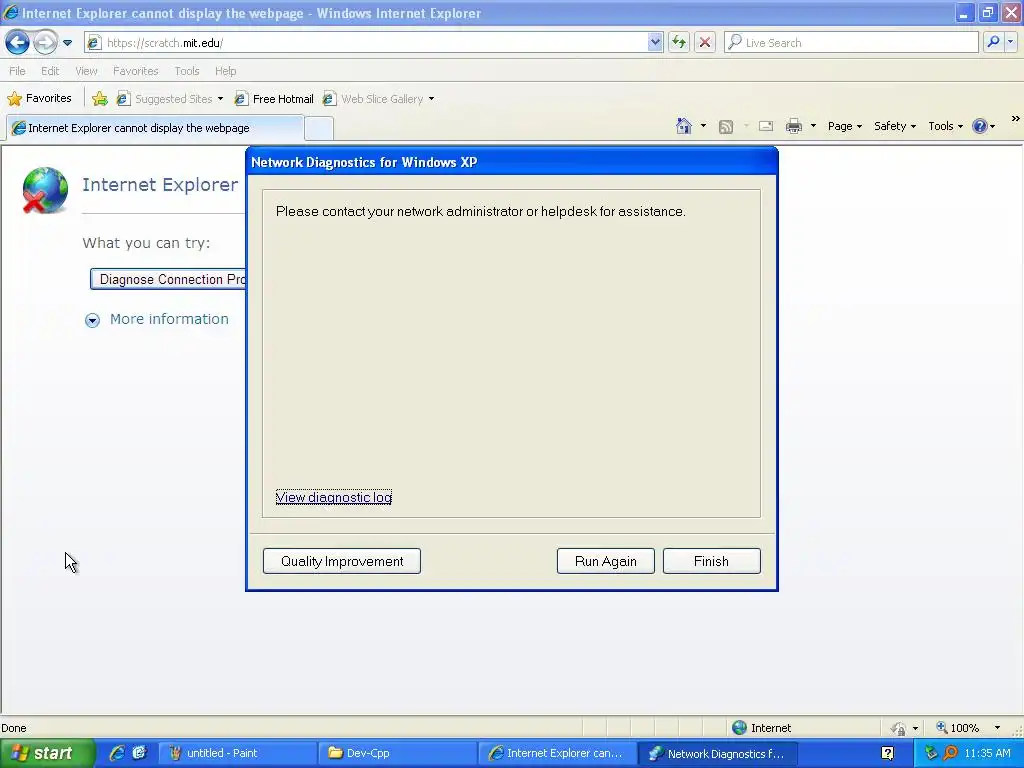Click the View diagnostic log link
This screenshot has width=1024, height=768.
point(334,498)
